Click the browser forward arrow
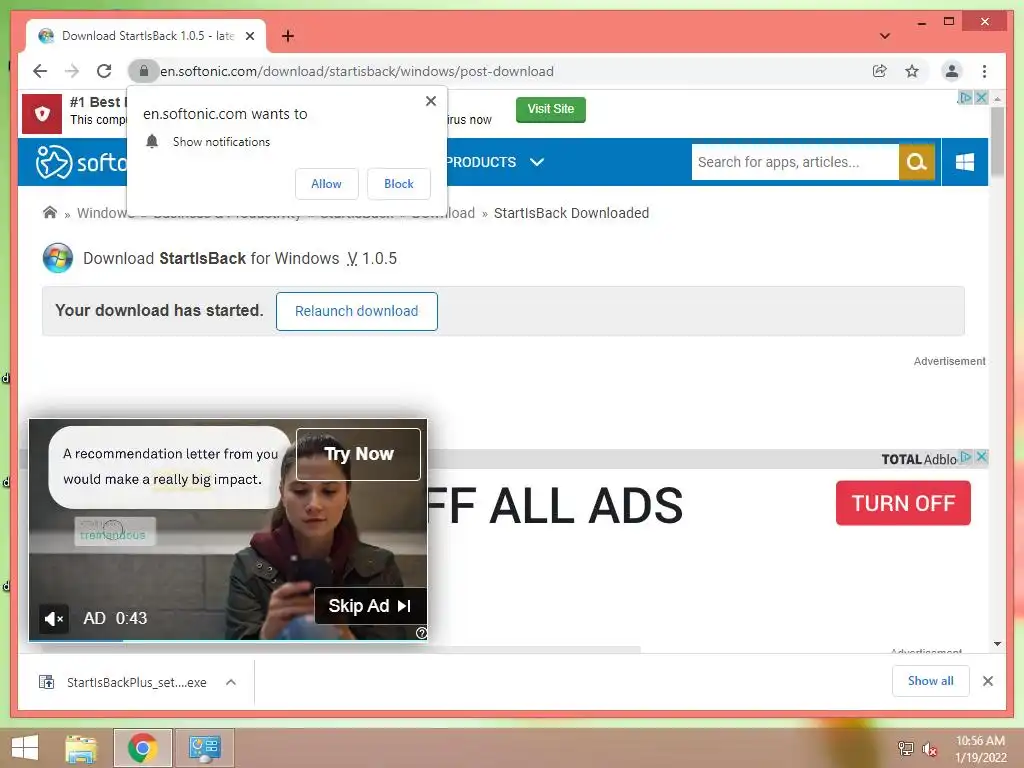The width and height of the screenshot is (1024, 768). 72,71
